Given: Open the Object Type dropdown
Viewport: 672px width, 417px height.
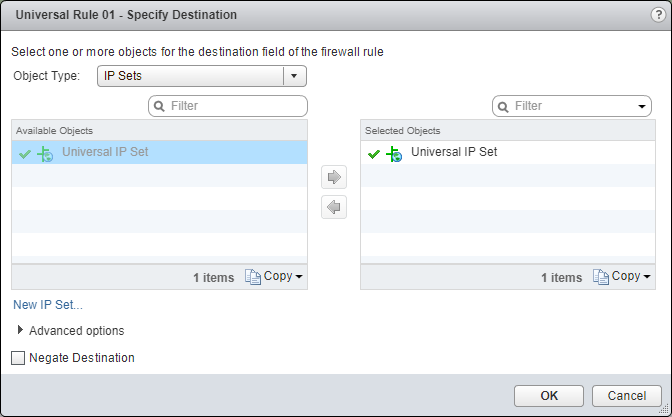Looking at the screenshot, I should [293, 76].
